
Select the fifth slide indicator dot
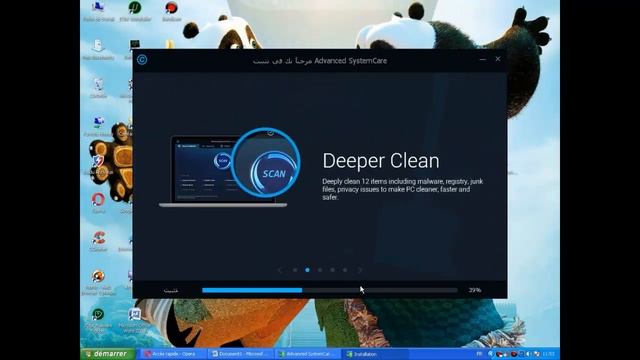(345, 270)
